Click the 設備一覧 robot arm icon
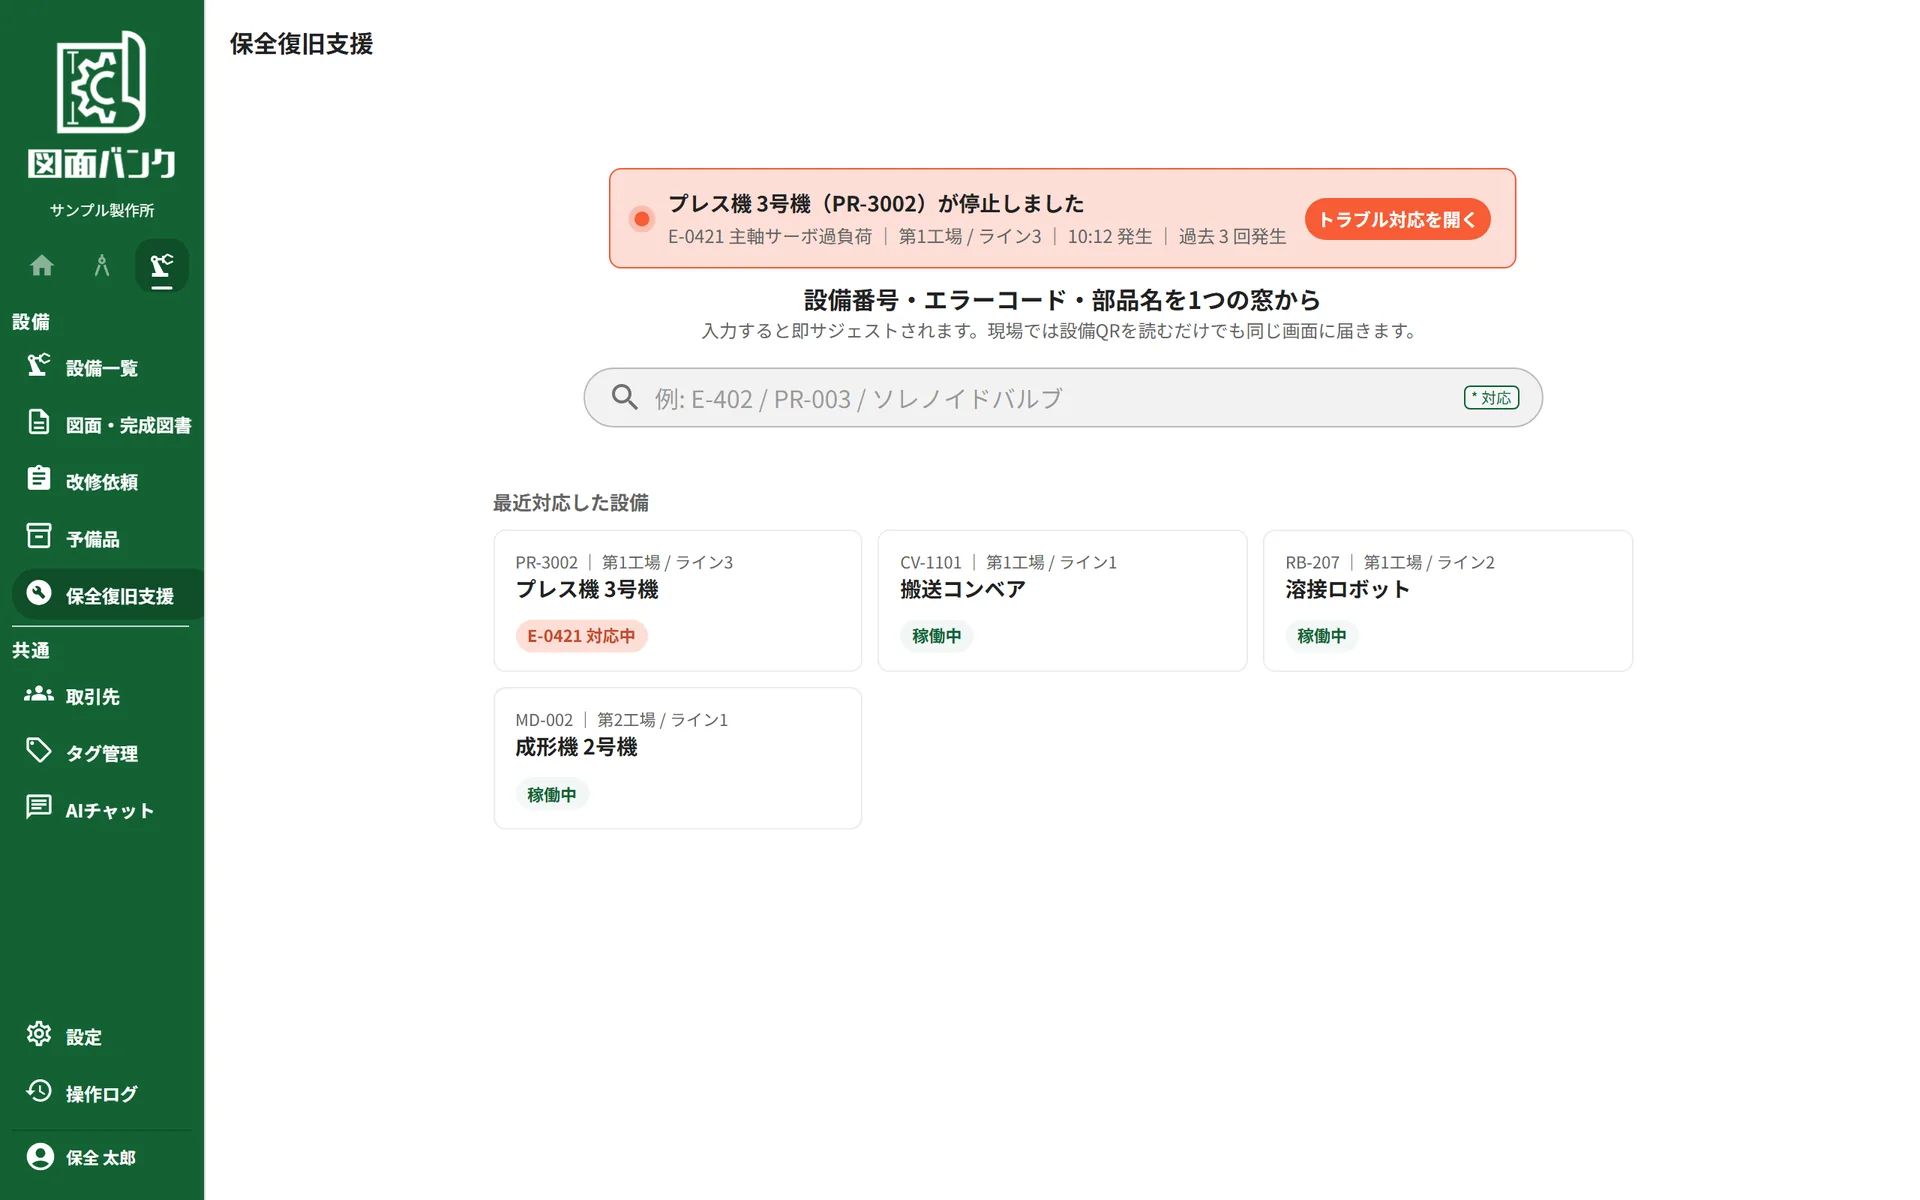1920x1200 pixels. coord(39,366)
